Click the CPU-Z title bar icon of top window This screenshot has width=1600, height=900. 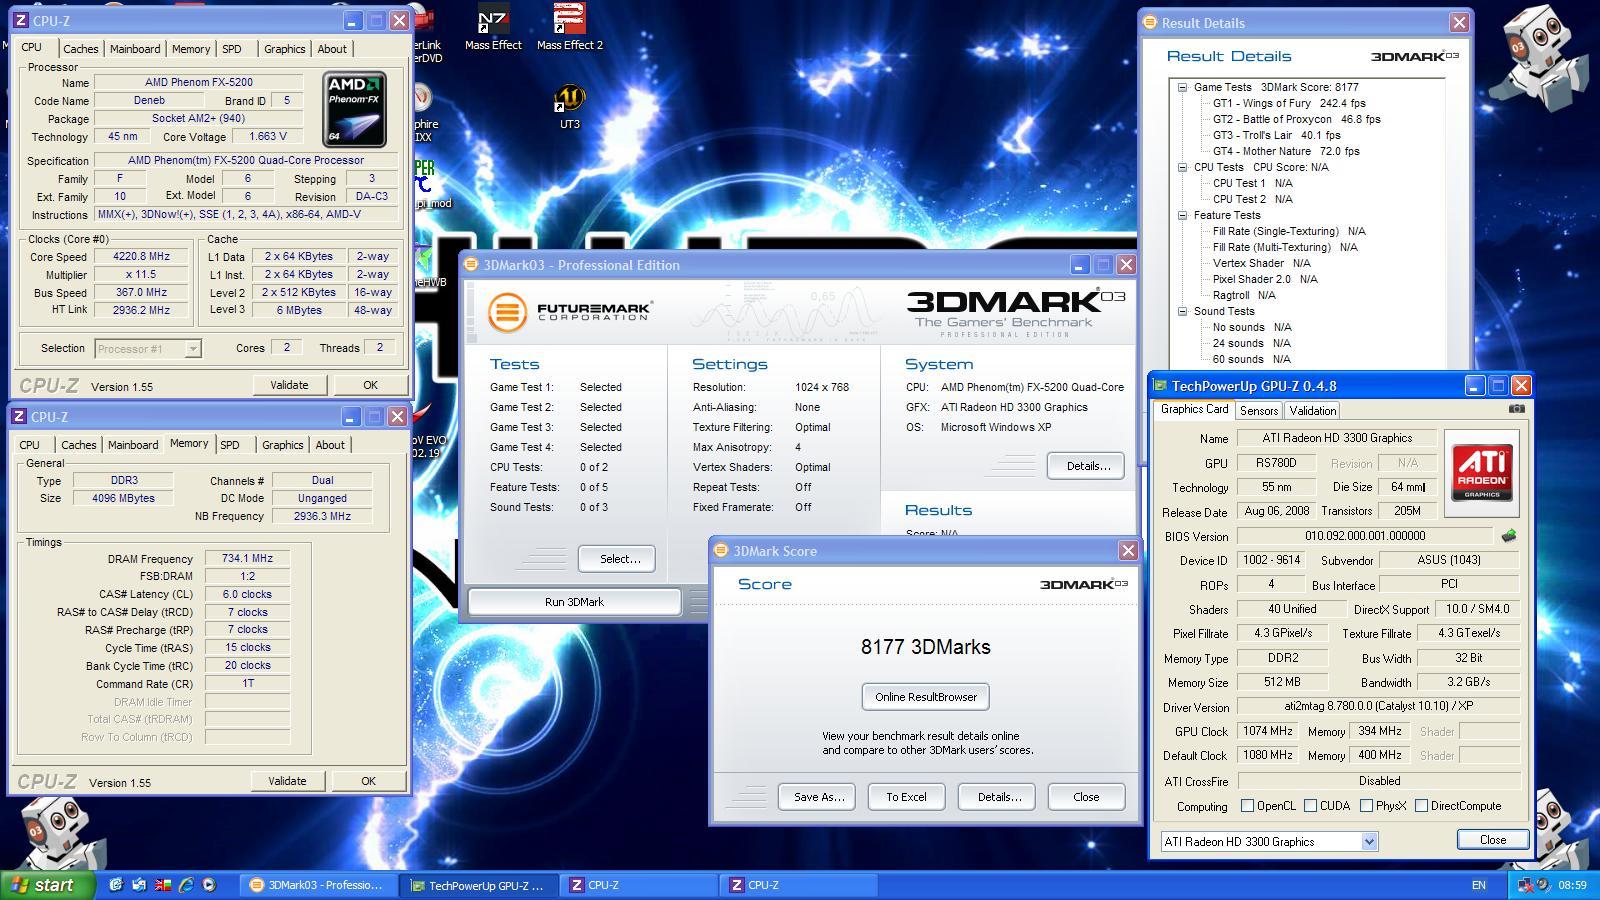[21, 20]
